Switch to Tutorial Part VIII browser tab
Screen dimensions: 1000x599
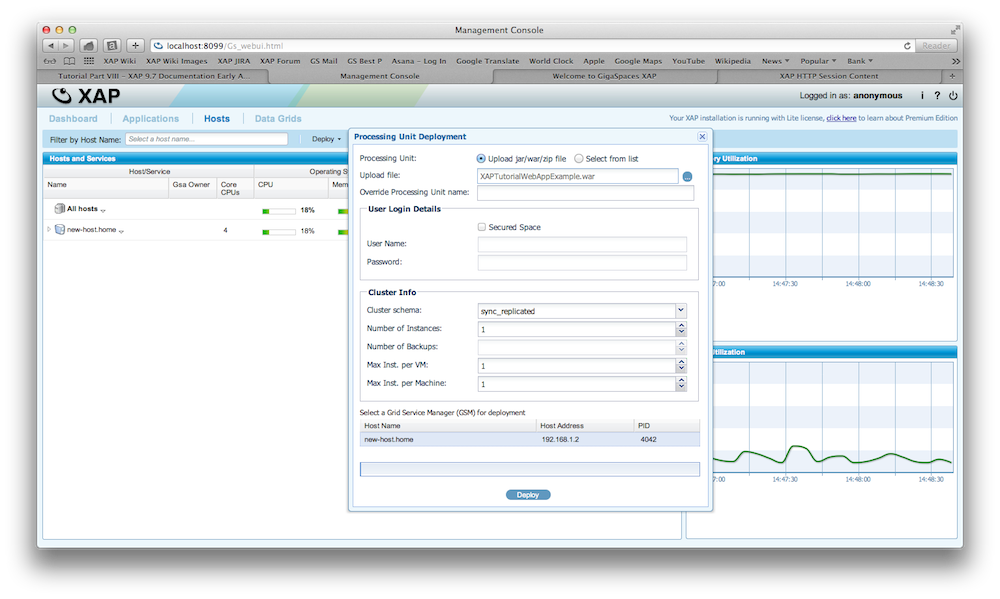pyautogui.click(x=154, y=76)
